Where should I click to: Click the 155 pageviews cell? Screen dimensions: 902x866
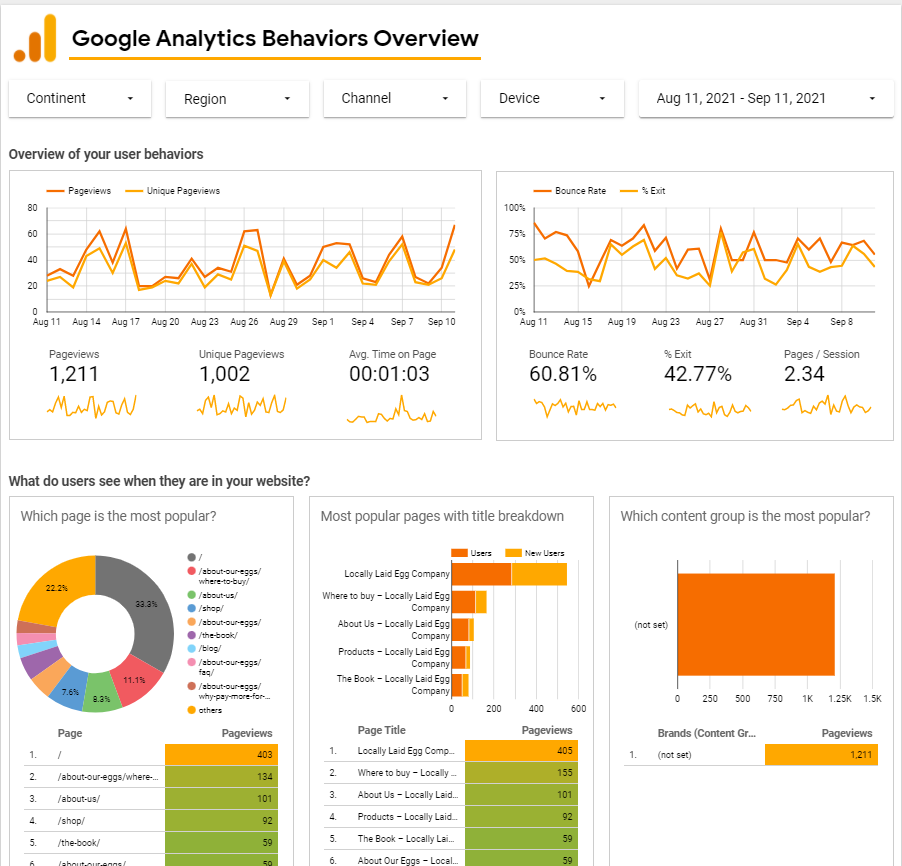521,773
